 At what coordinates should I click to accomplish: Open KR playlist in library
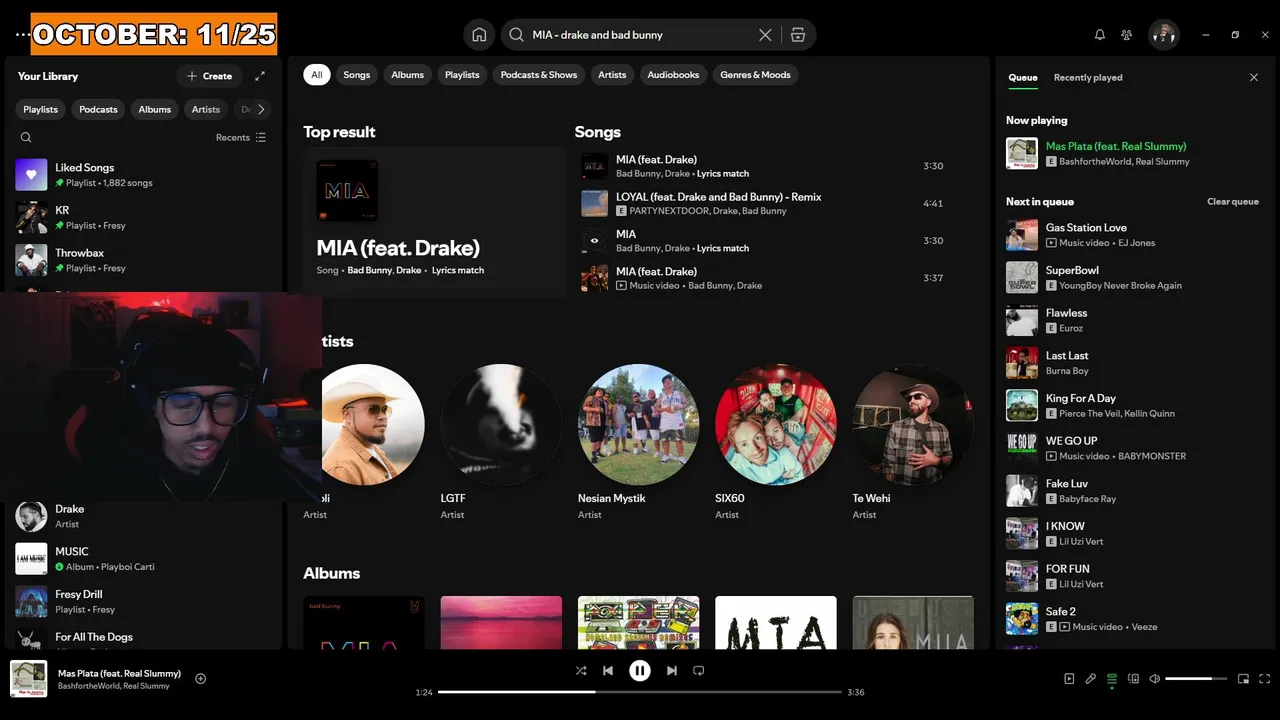[x=144, y=217]
